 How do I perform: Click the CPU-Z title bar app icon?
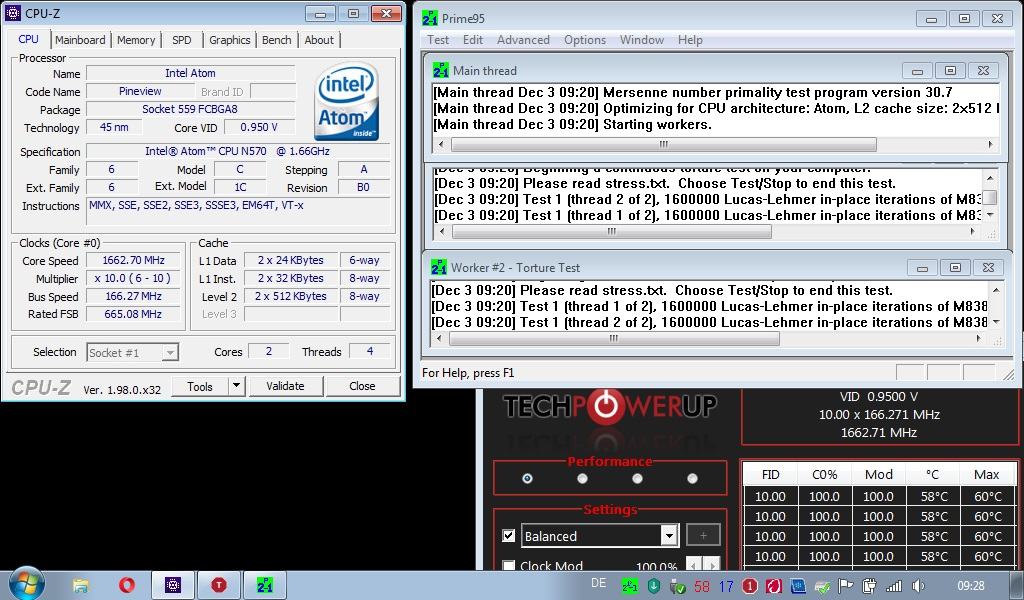pyautogui.click(x=12, y=13)
